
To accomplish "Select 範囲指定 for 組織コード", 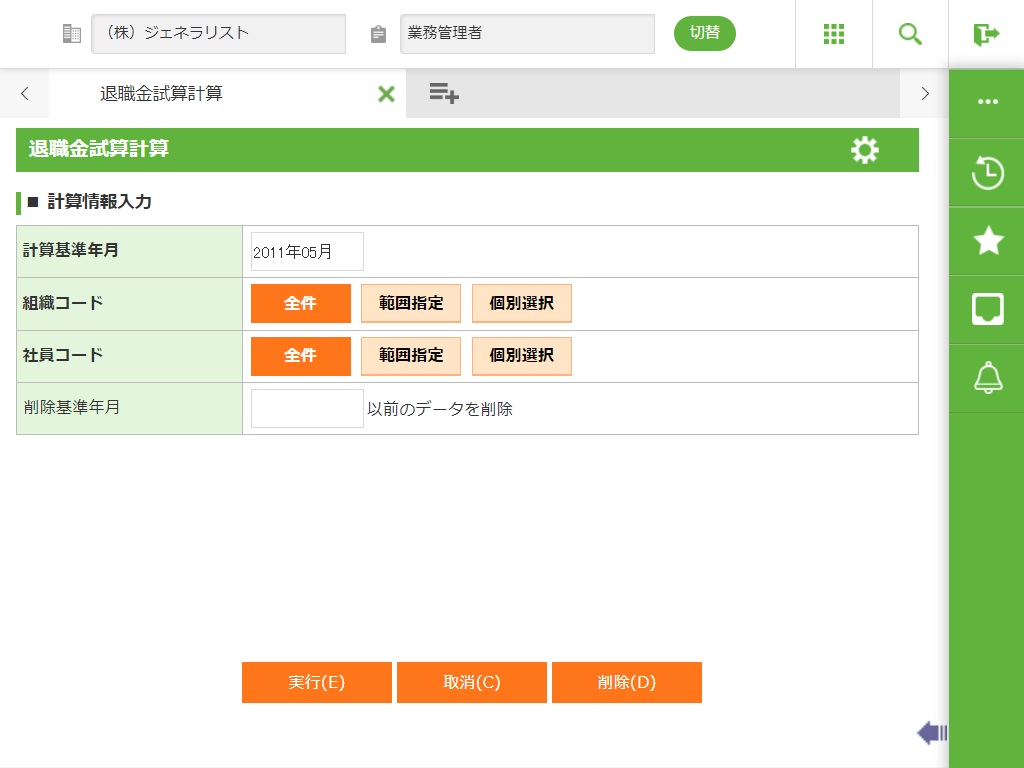I will pos(411,303).
